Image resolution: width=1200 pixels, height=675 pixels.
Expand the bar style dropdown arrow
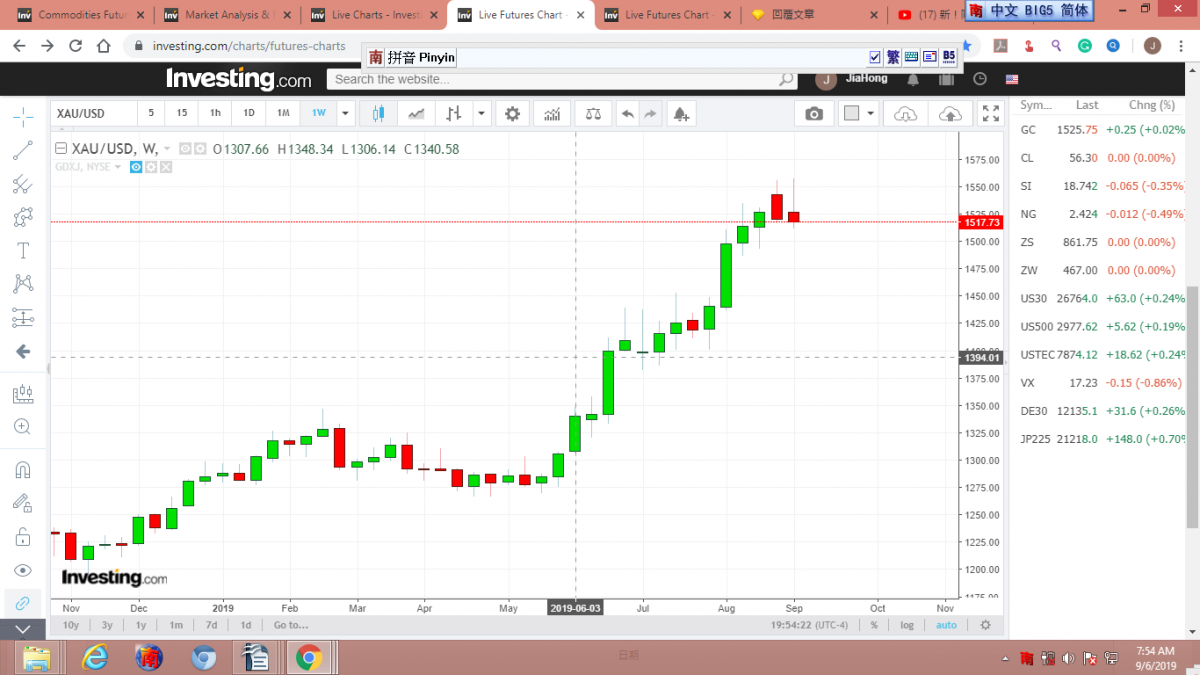click(482, 114)
